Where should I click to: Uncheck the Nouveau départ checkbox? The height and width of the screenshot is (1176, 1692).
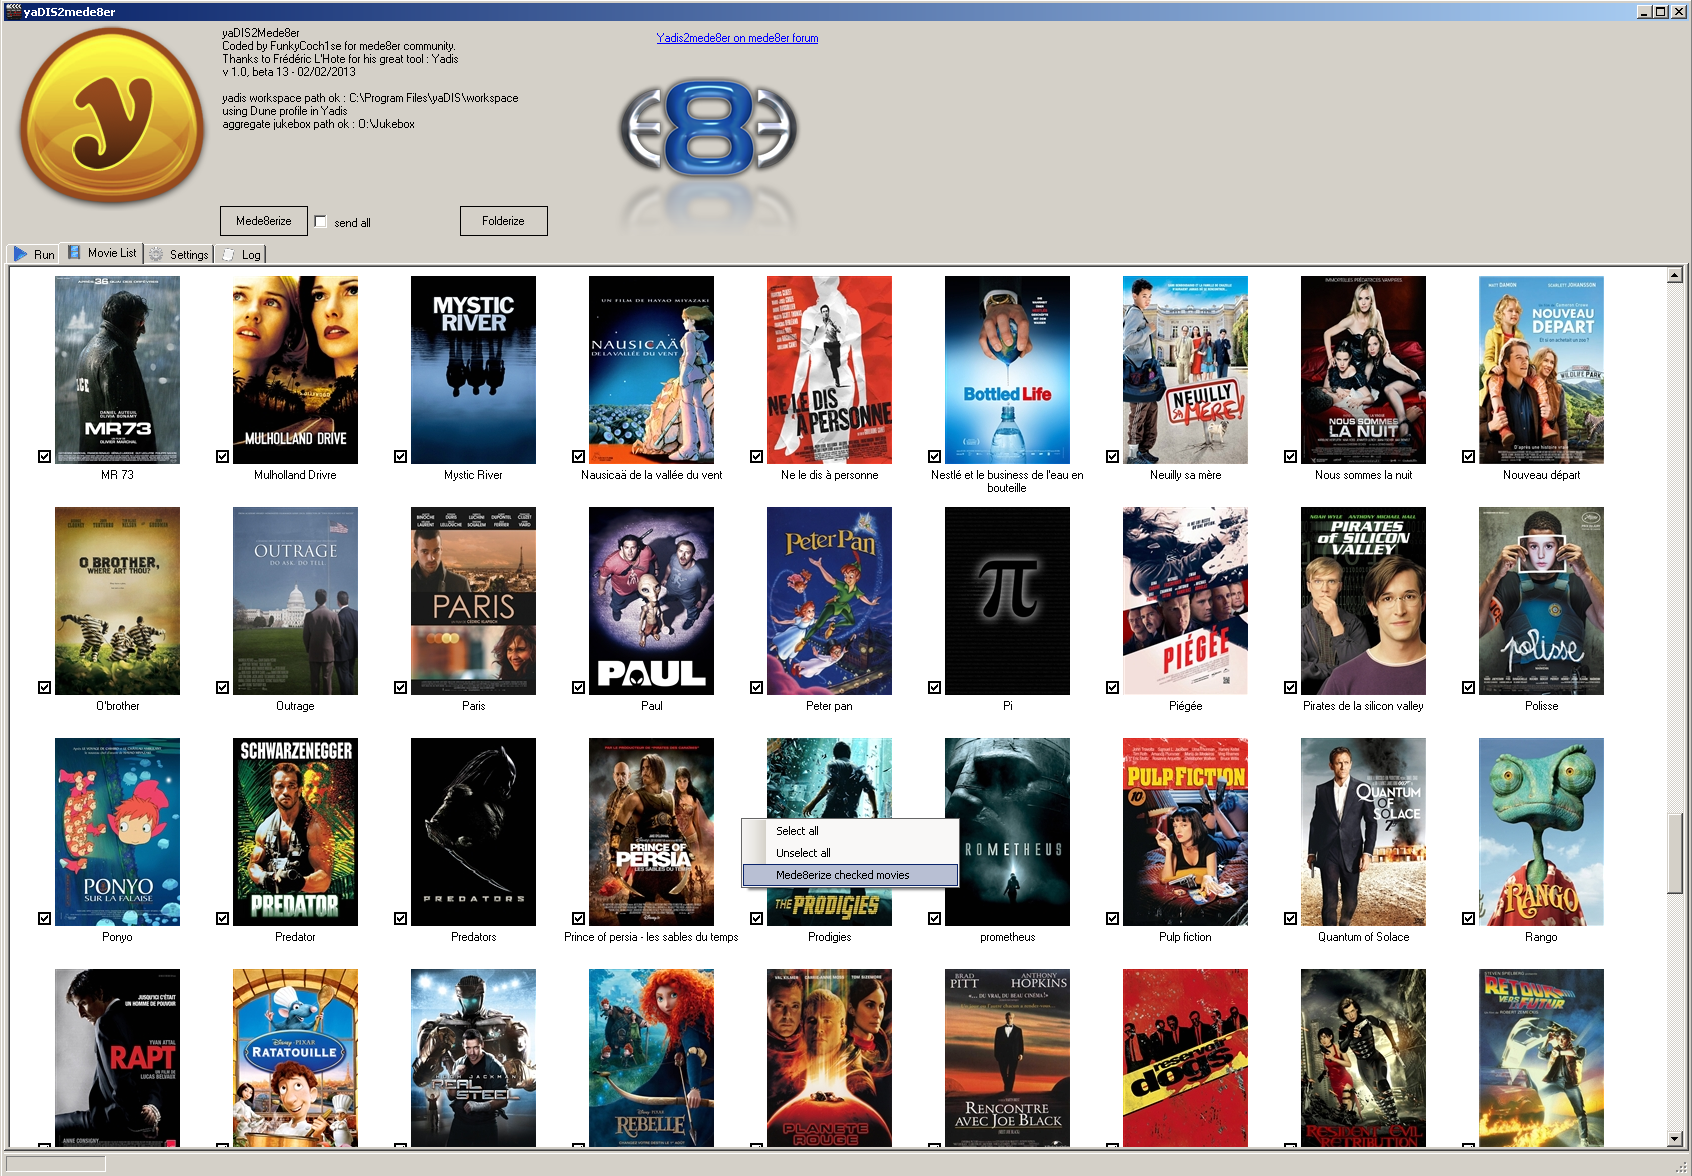pyautogui.click(x=1468, y=456)
